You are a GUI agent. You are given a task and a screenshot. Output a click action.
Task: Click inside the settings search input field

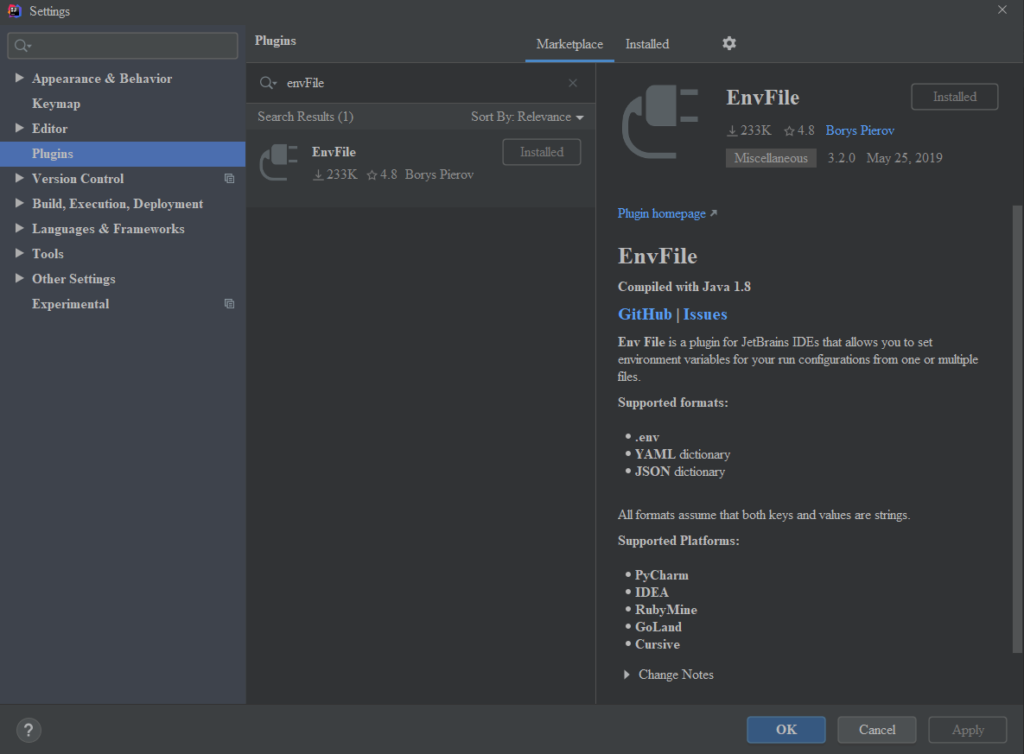(120, 45)
